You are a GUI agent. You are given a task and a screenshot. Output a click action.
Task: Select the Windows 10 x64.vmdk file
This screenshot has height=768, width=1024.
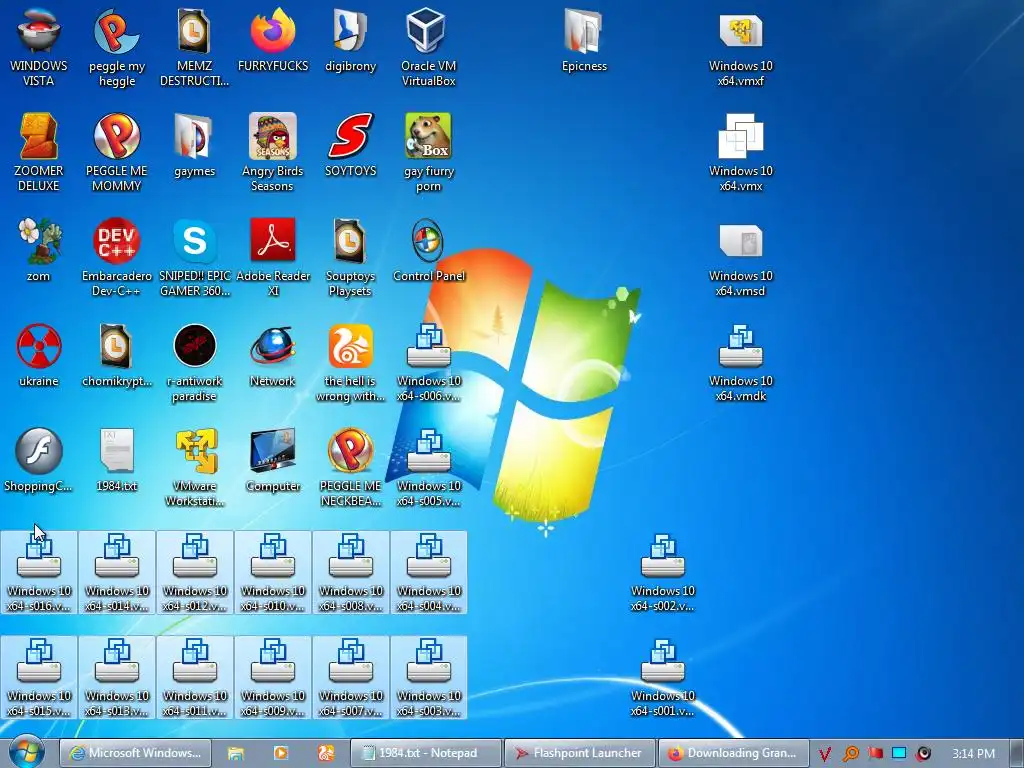pyautogui.click(x=741, y=362)
